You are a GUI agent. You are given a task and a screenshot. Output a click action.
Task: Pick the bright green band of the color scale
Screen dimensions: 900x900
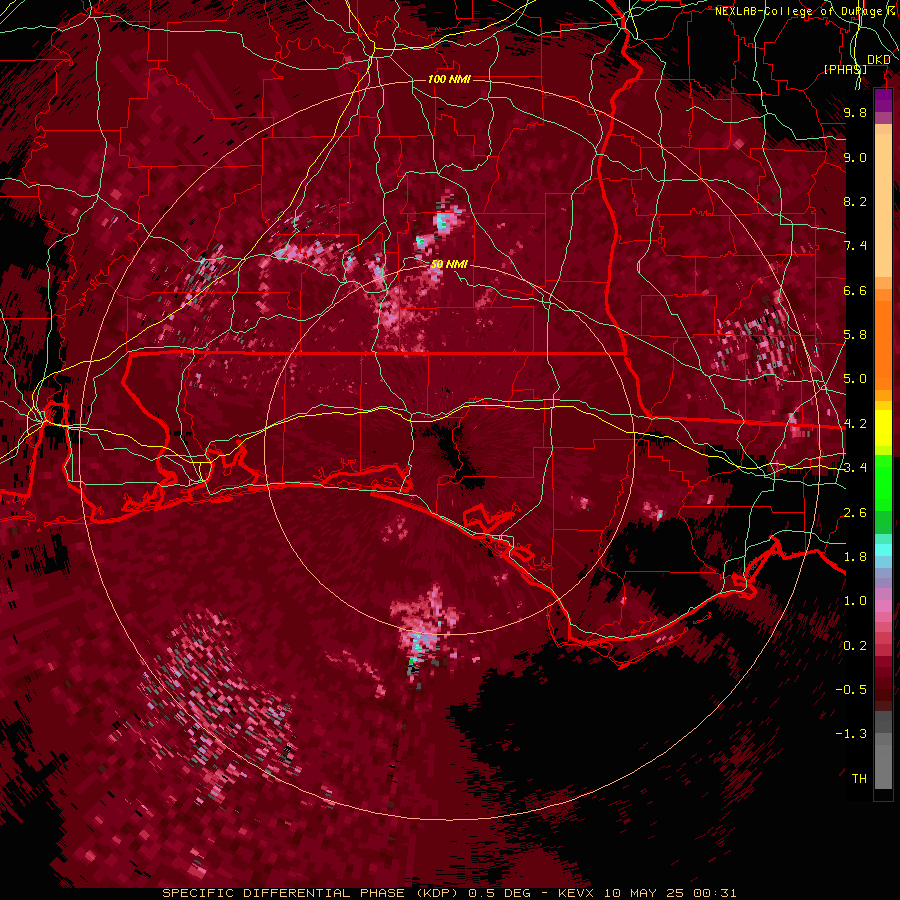883,482
